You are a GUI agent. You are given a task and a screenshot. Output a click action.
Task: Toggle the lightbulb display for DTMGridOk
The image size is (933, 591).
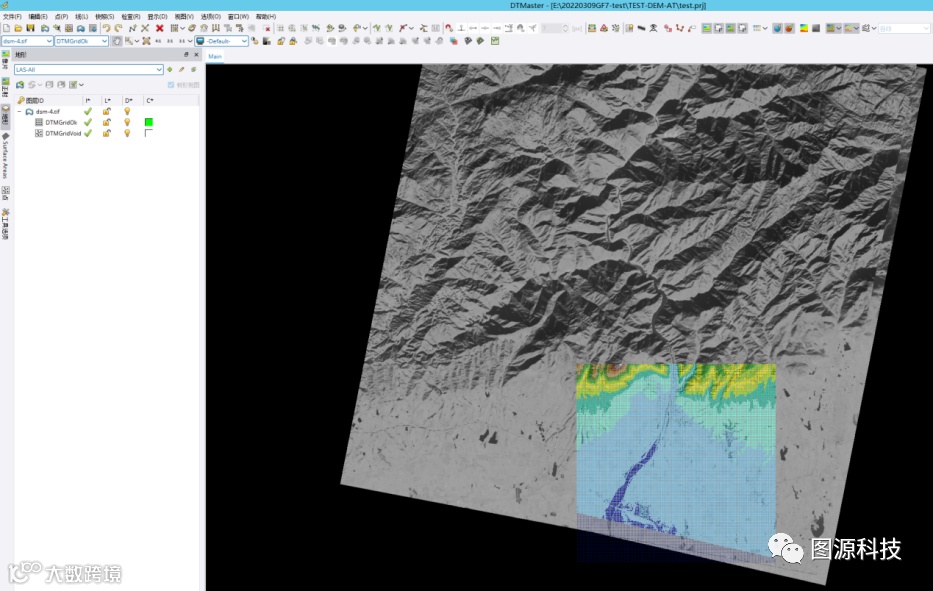pyautogui.click(x=127, y=122)
